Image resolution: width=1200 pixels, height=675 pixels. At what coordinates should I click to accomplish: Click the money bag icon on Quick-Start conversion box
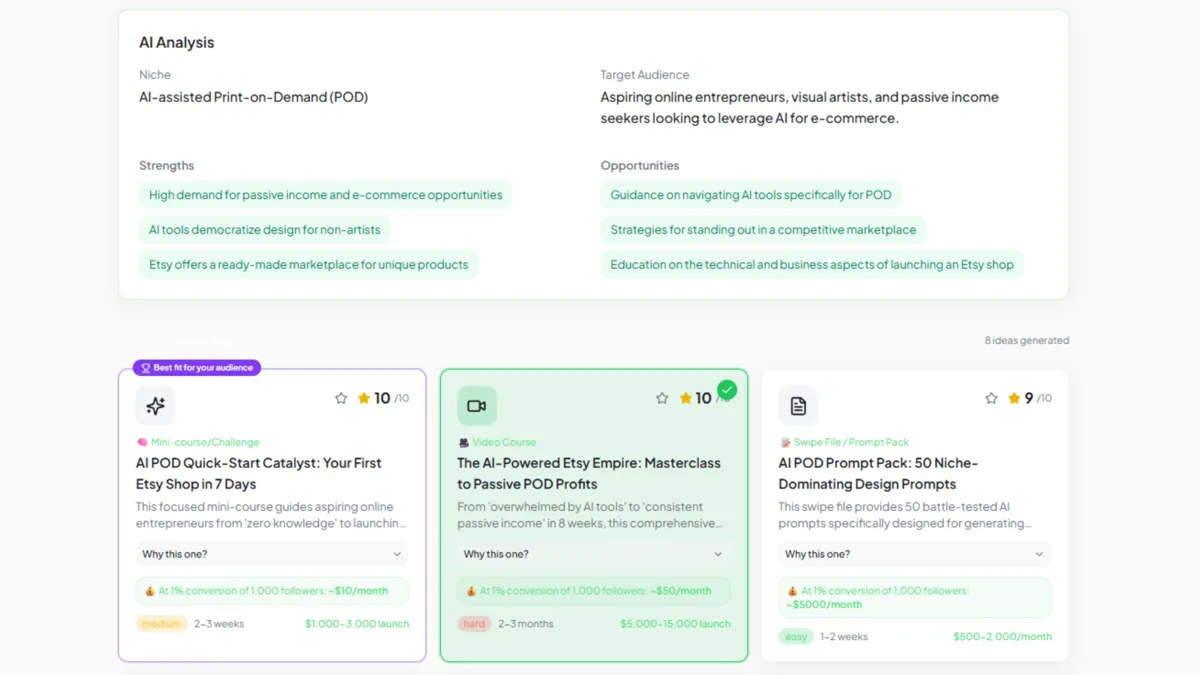[x=150, y=591]
